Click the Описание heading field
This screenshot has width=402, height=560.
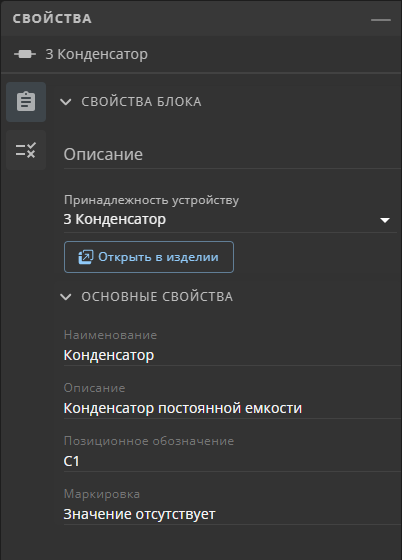pyautogui.click(x=232, y=155)
